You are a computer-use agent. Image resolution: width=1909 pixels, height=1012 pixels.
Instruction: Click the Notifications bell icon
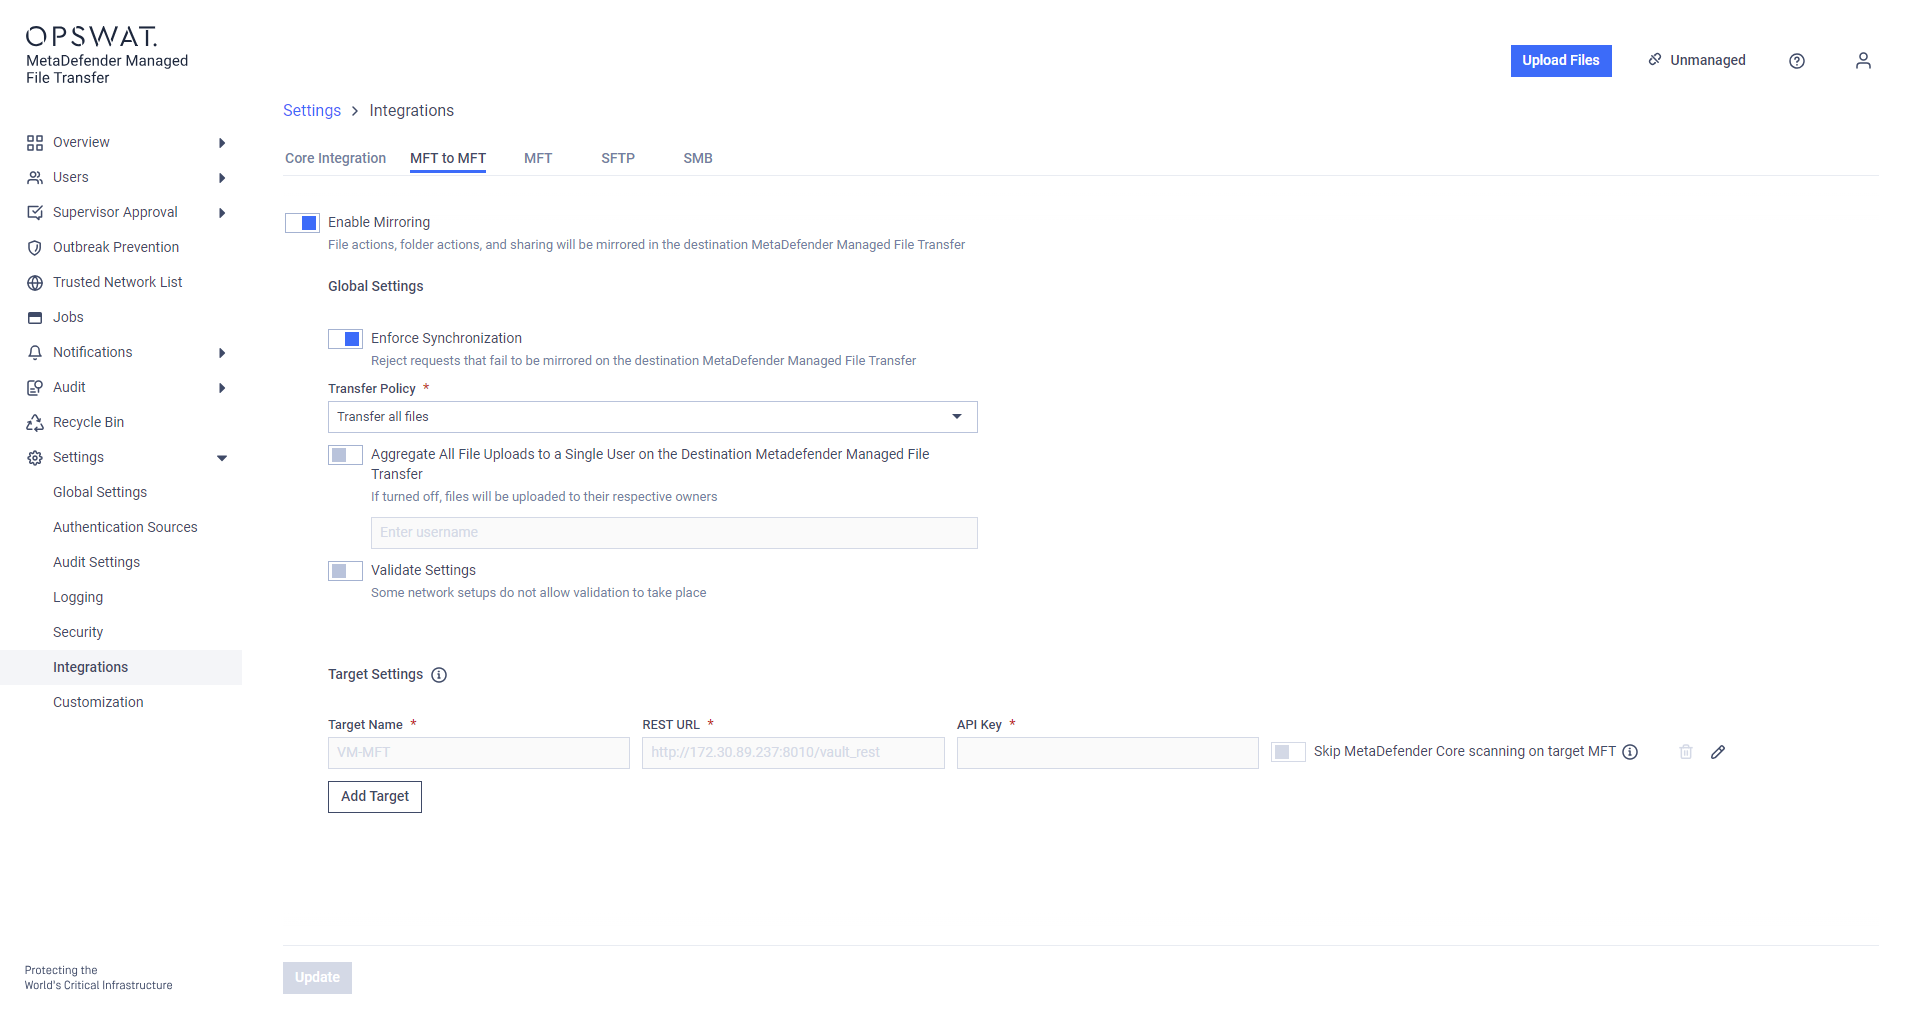point(35,353)
